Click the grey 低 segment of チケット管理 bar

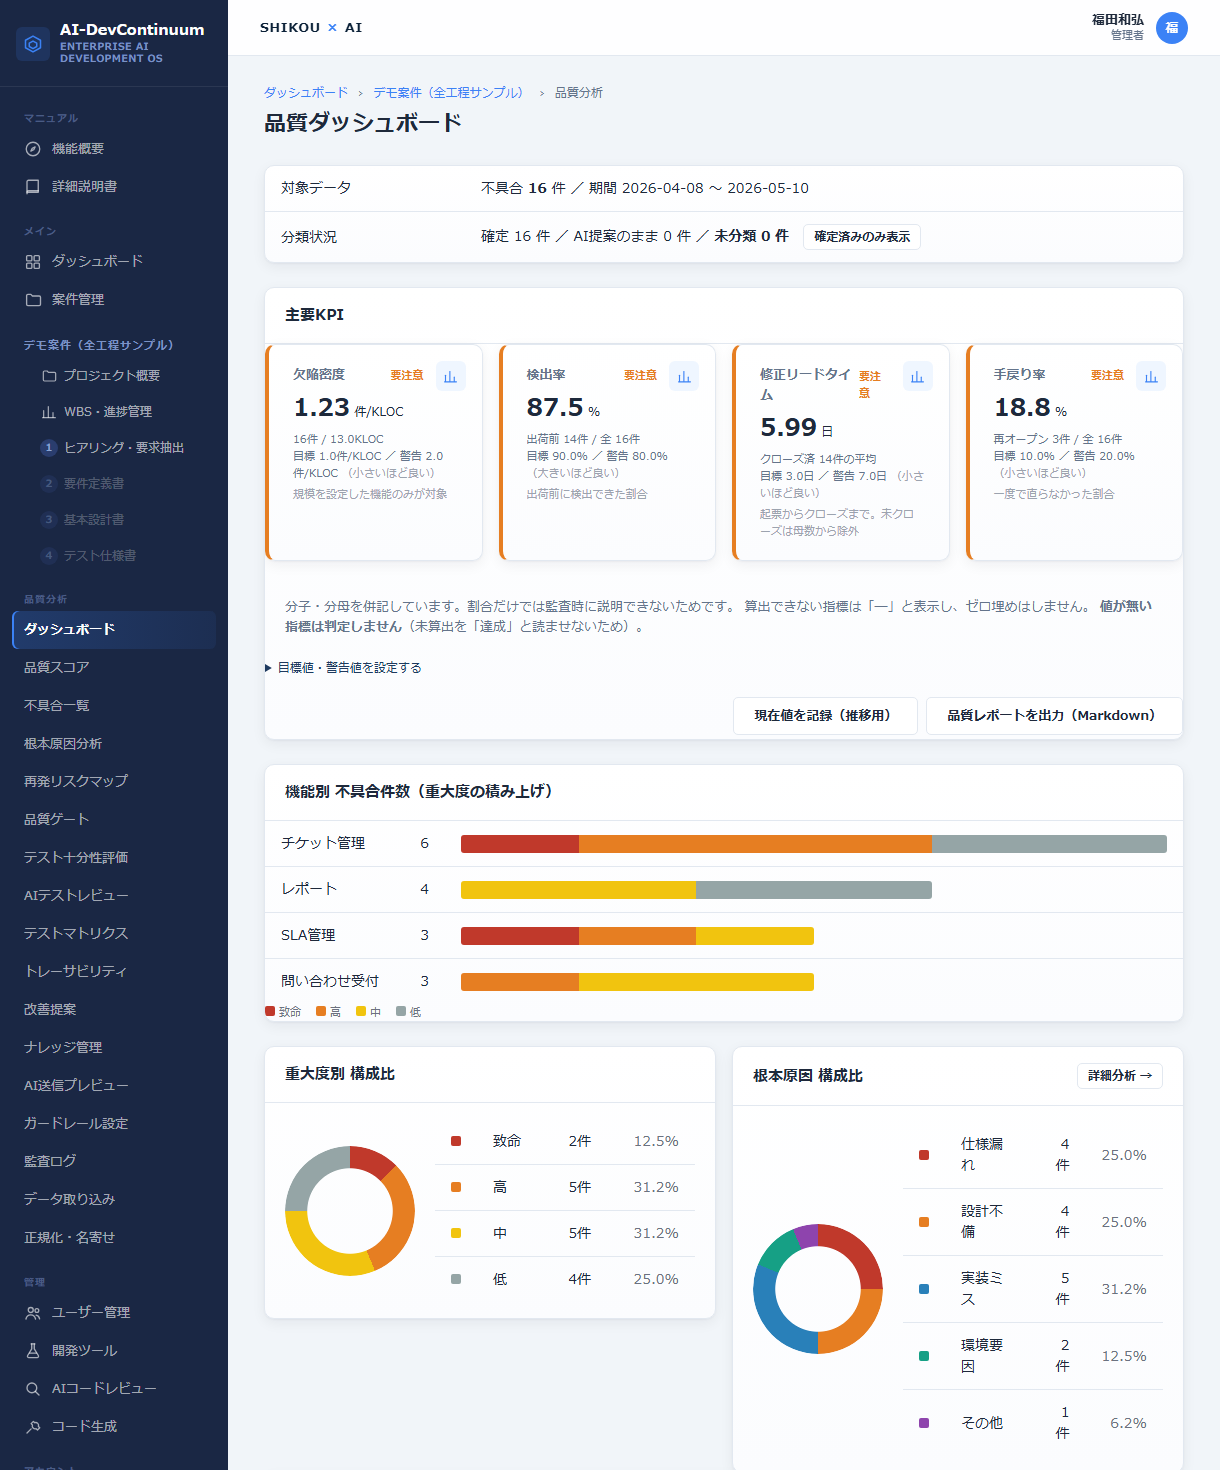(1049, 844)
